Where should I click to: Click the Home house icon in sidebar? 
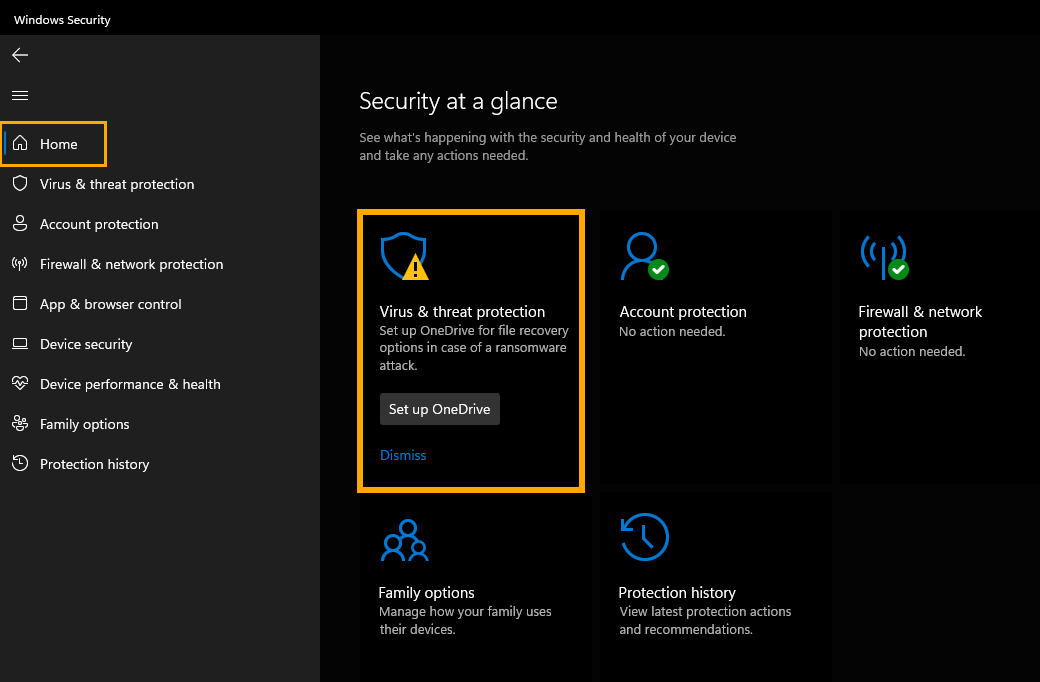[20, 143]
